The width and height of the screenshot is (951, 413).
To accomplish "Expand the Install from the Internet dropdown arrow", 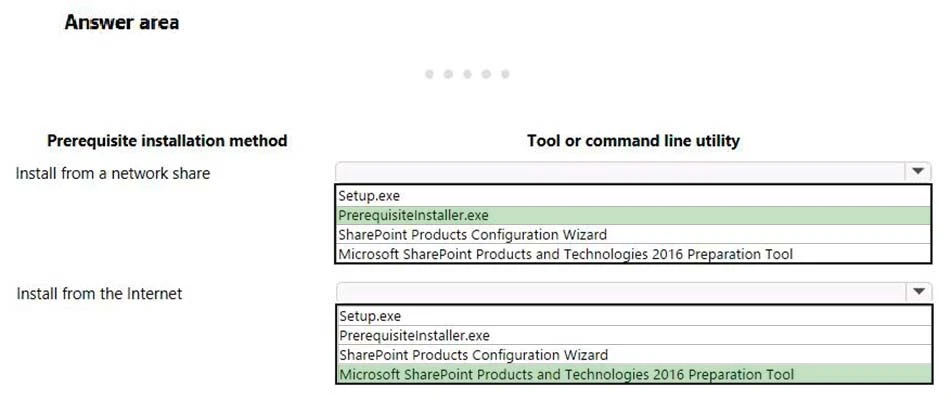I will 918,292.
